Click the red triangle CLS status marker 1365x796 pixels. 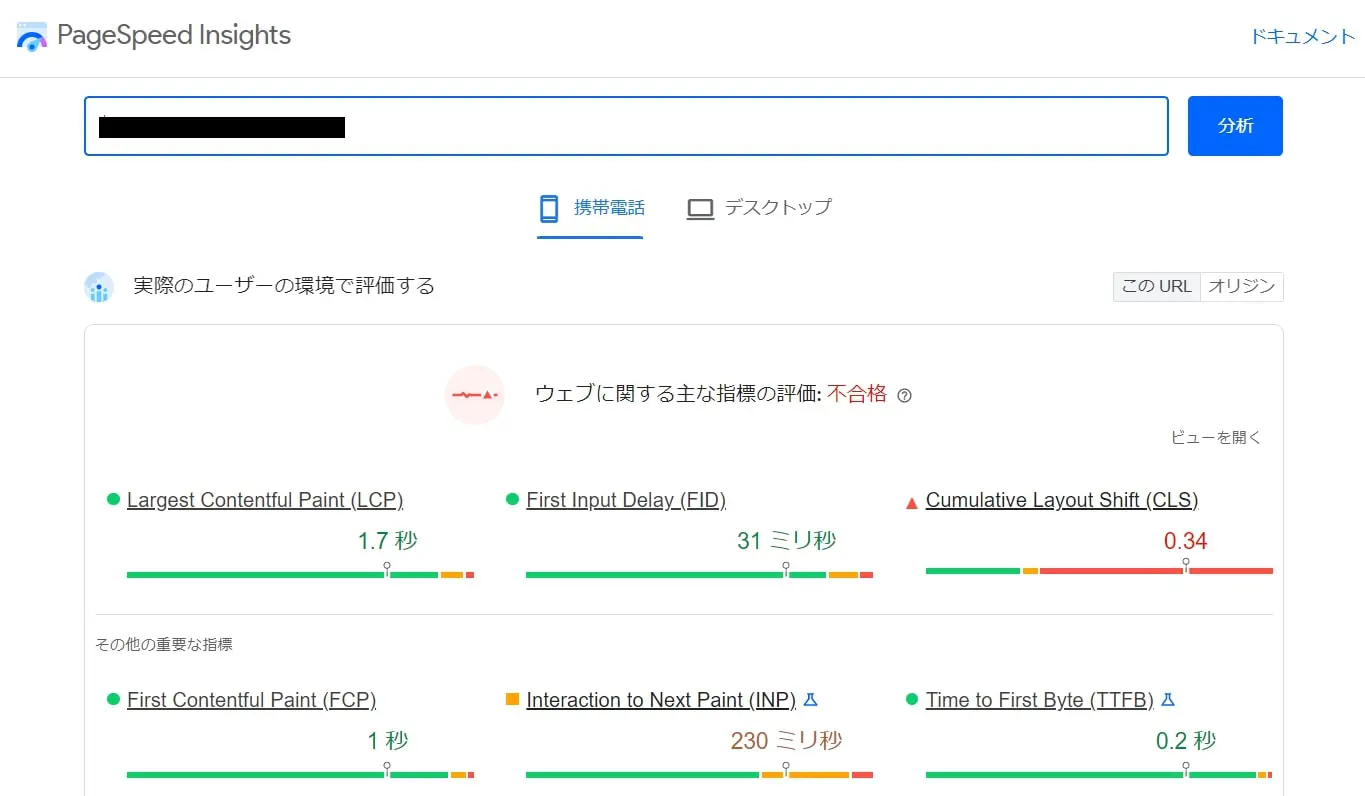911,502
